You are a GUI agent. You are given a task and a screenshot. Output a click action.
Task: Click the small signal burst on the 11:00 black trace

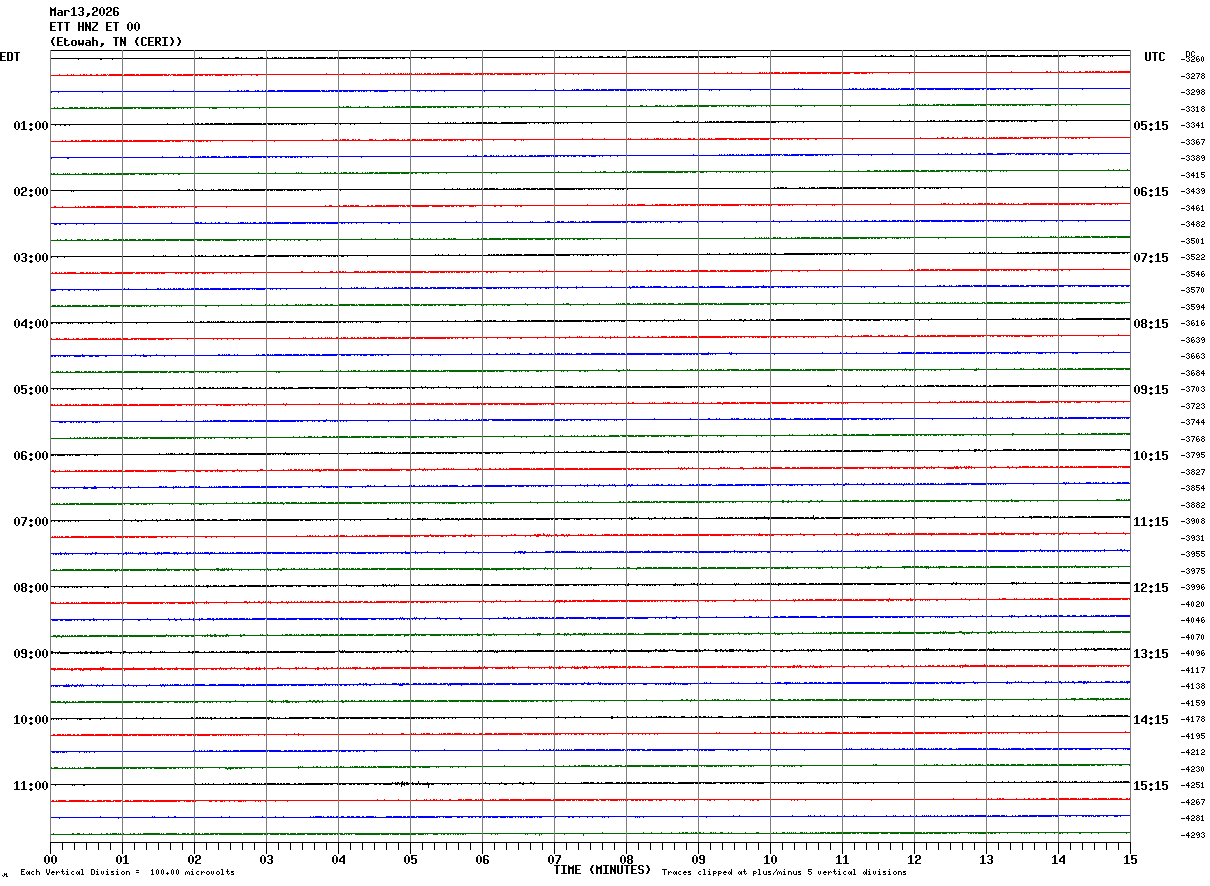click(411, 784)
